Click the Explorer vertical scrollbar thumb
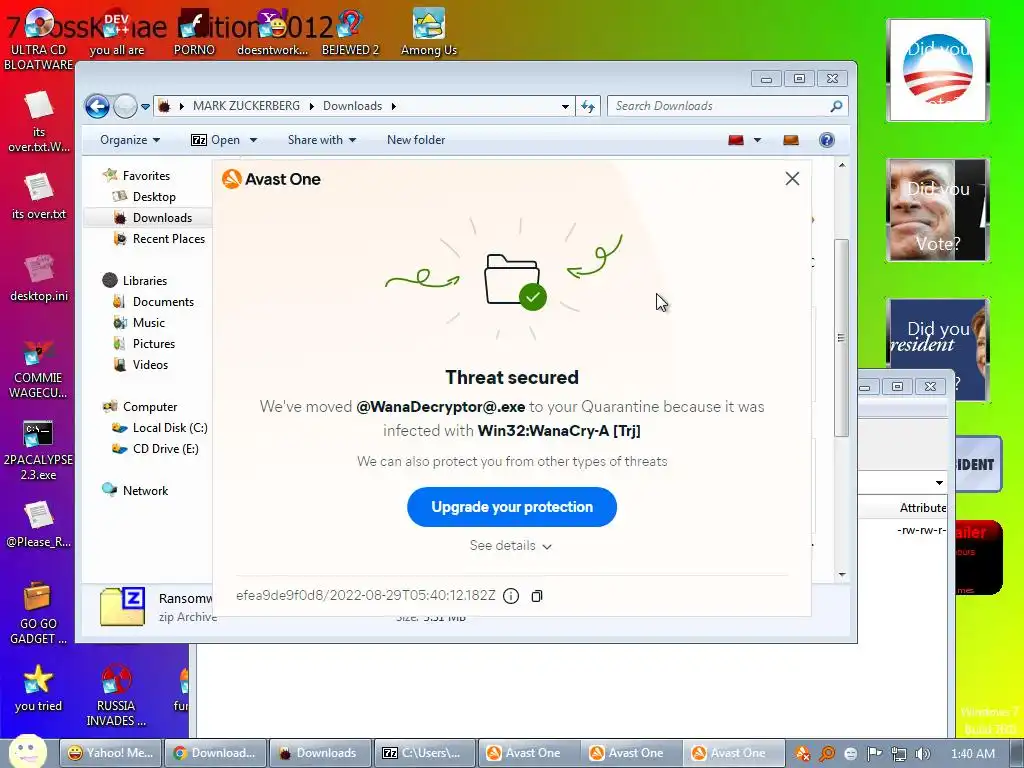1024x768 pixels. tap(842, 338)
